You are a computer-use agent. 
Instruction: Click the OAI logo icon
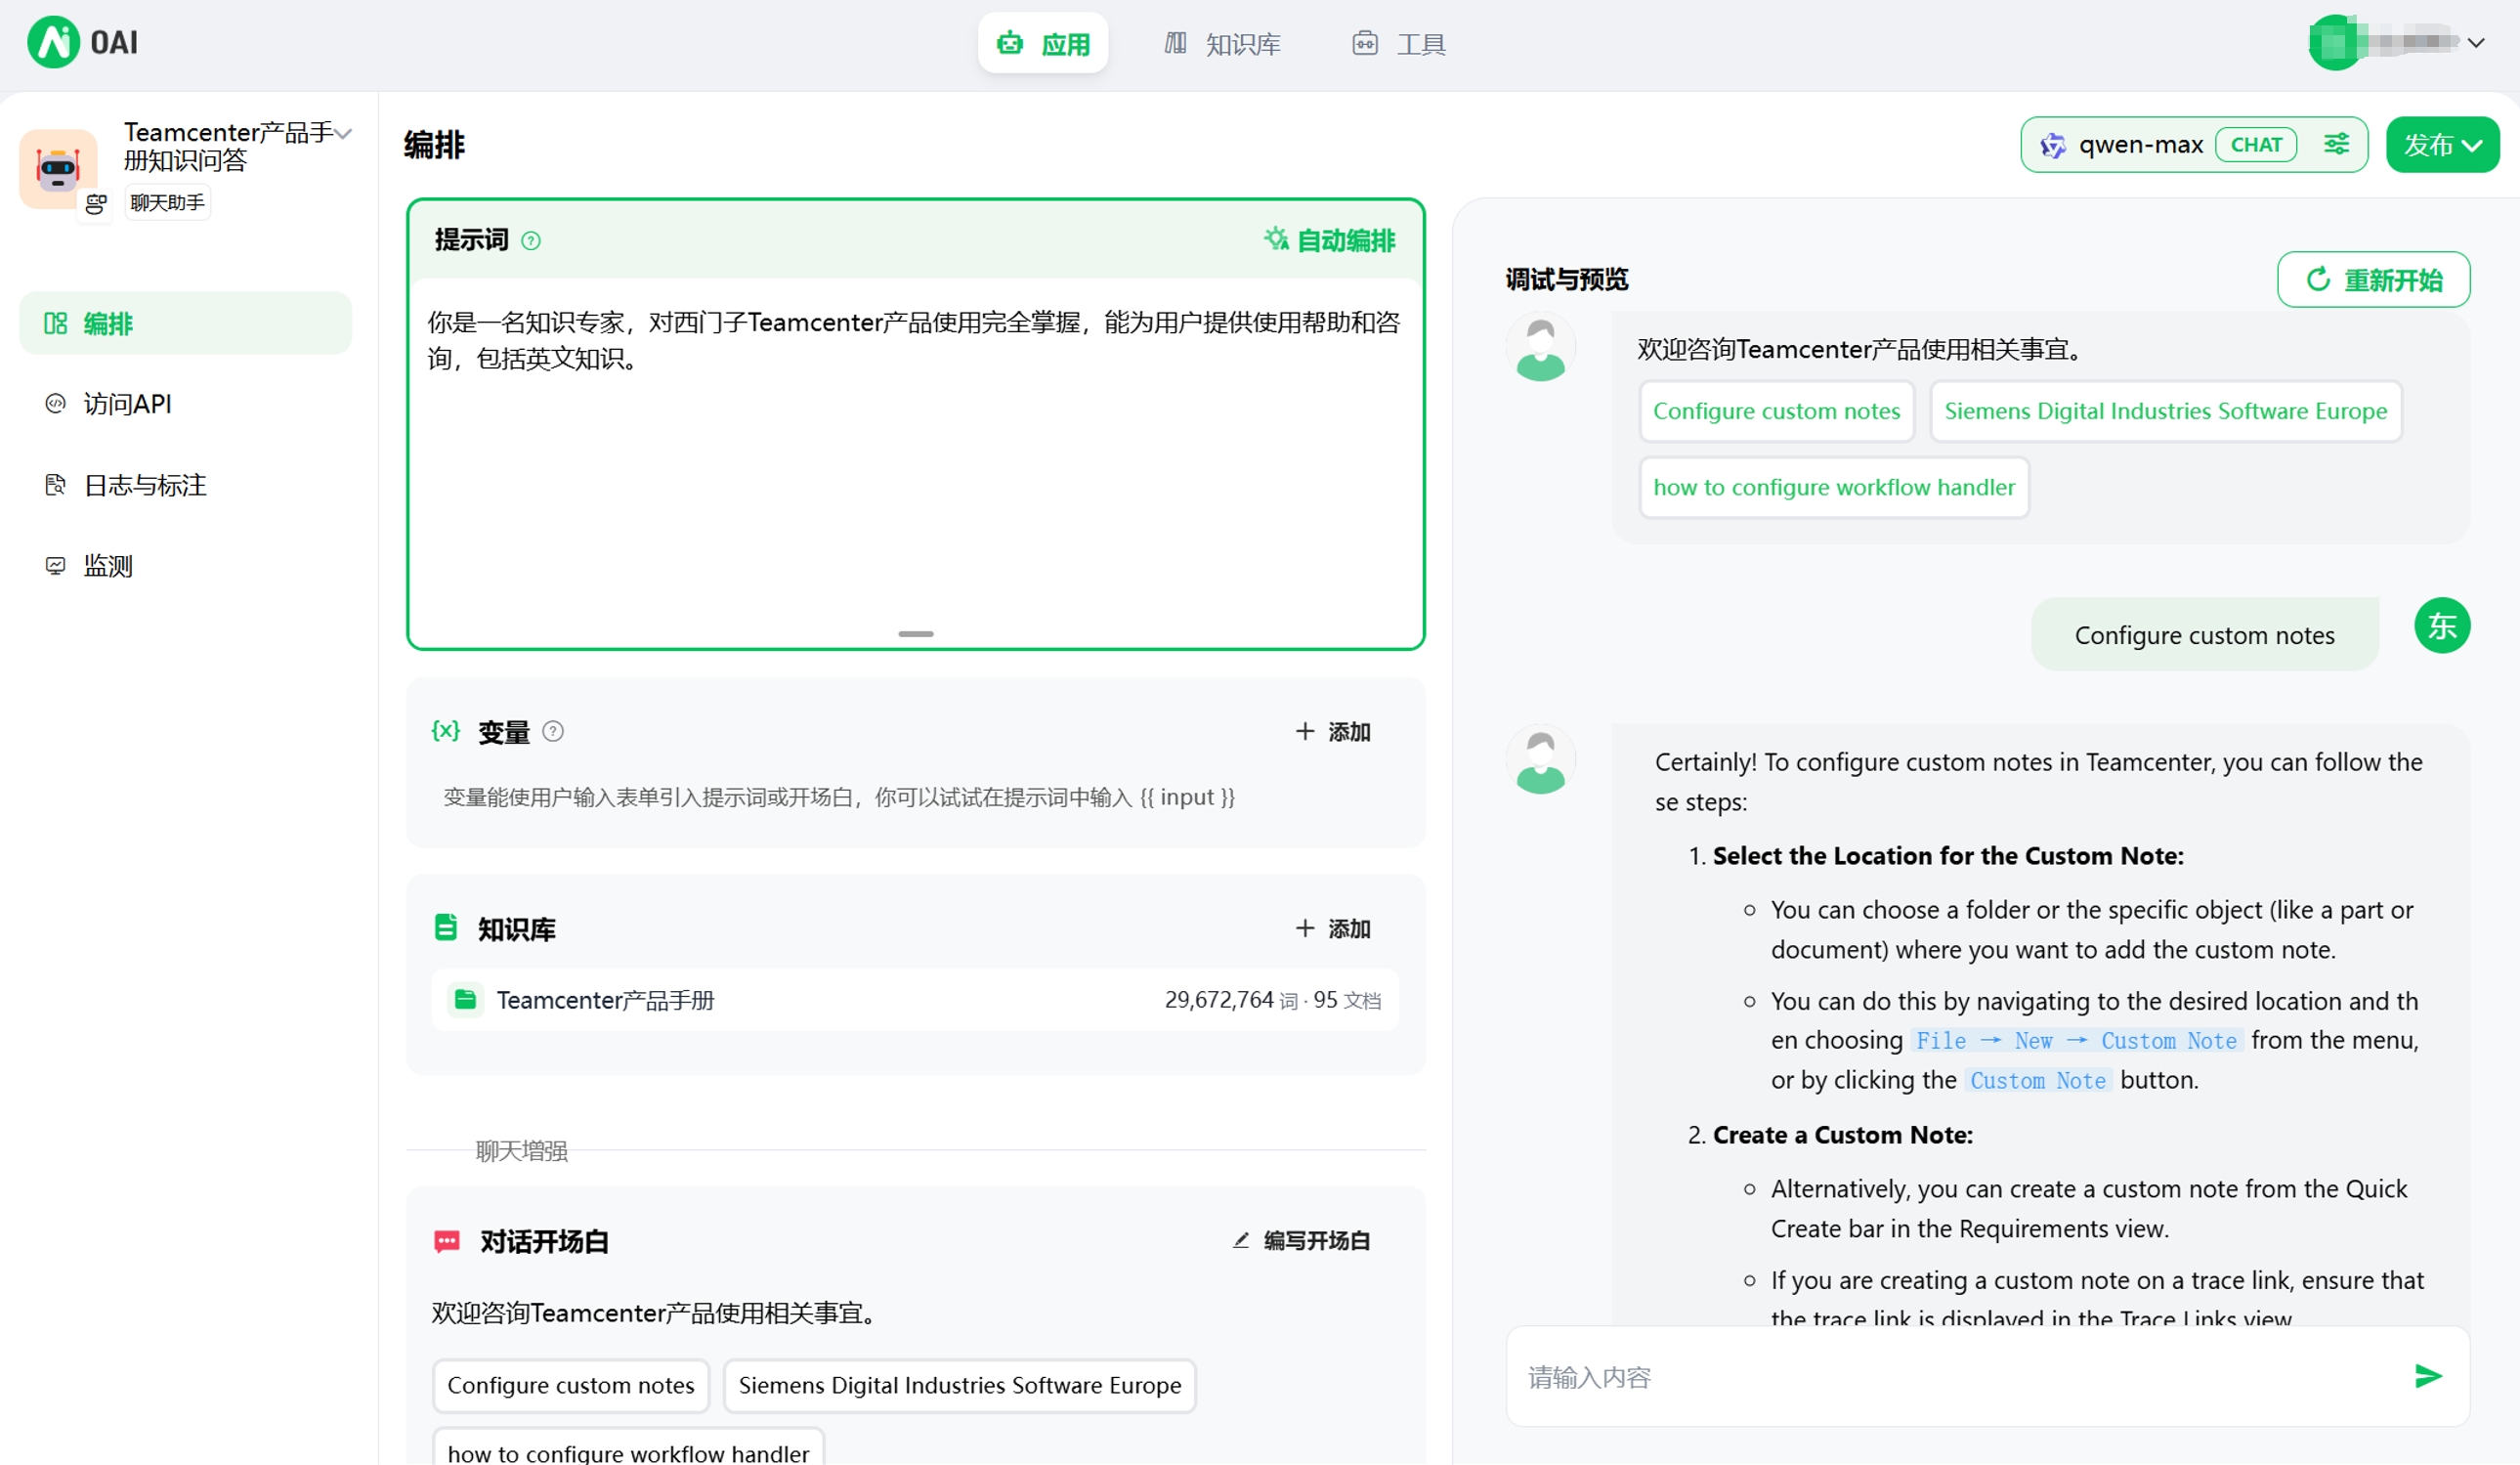point(53,42)
